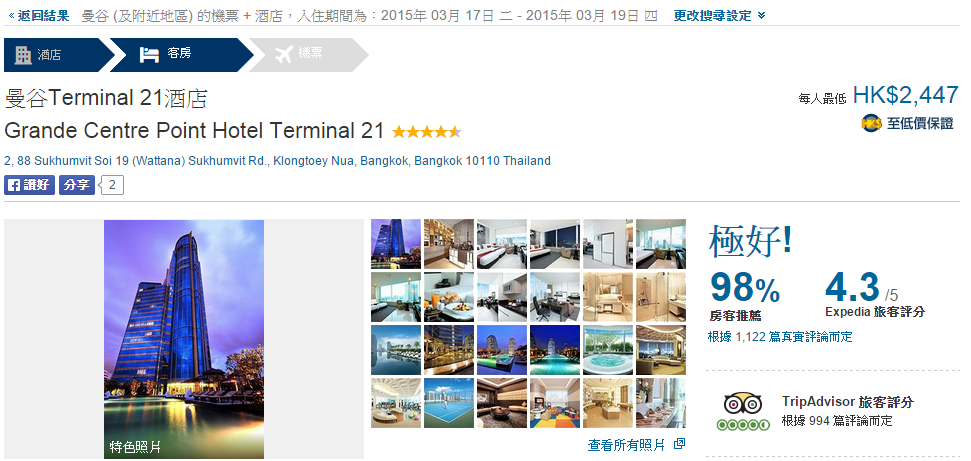Click the TripAdvisor owl logo
This screenshot has width=971, height=461.
[x=742, y=405]
